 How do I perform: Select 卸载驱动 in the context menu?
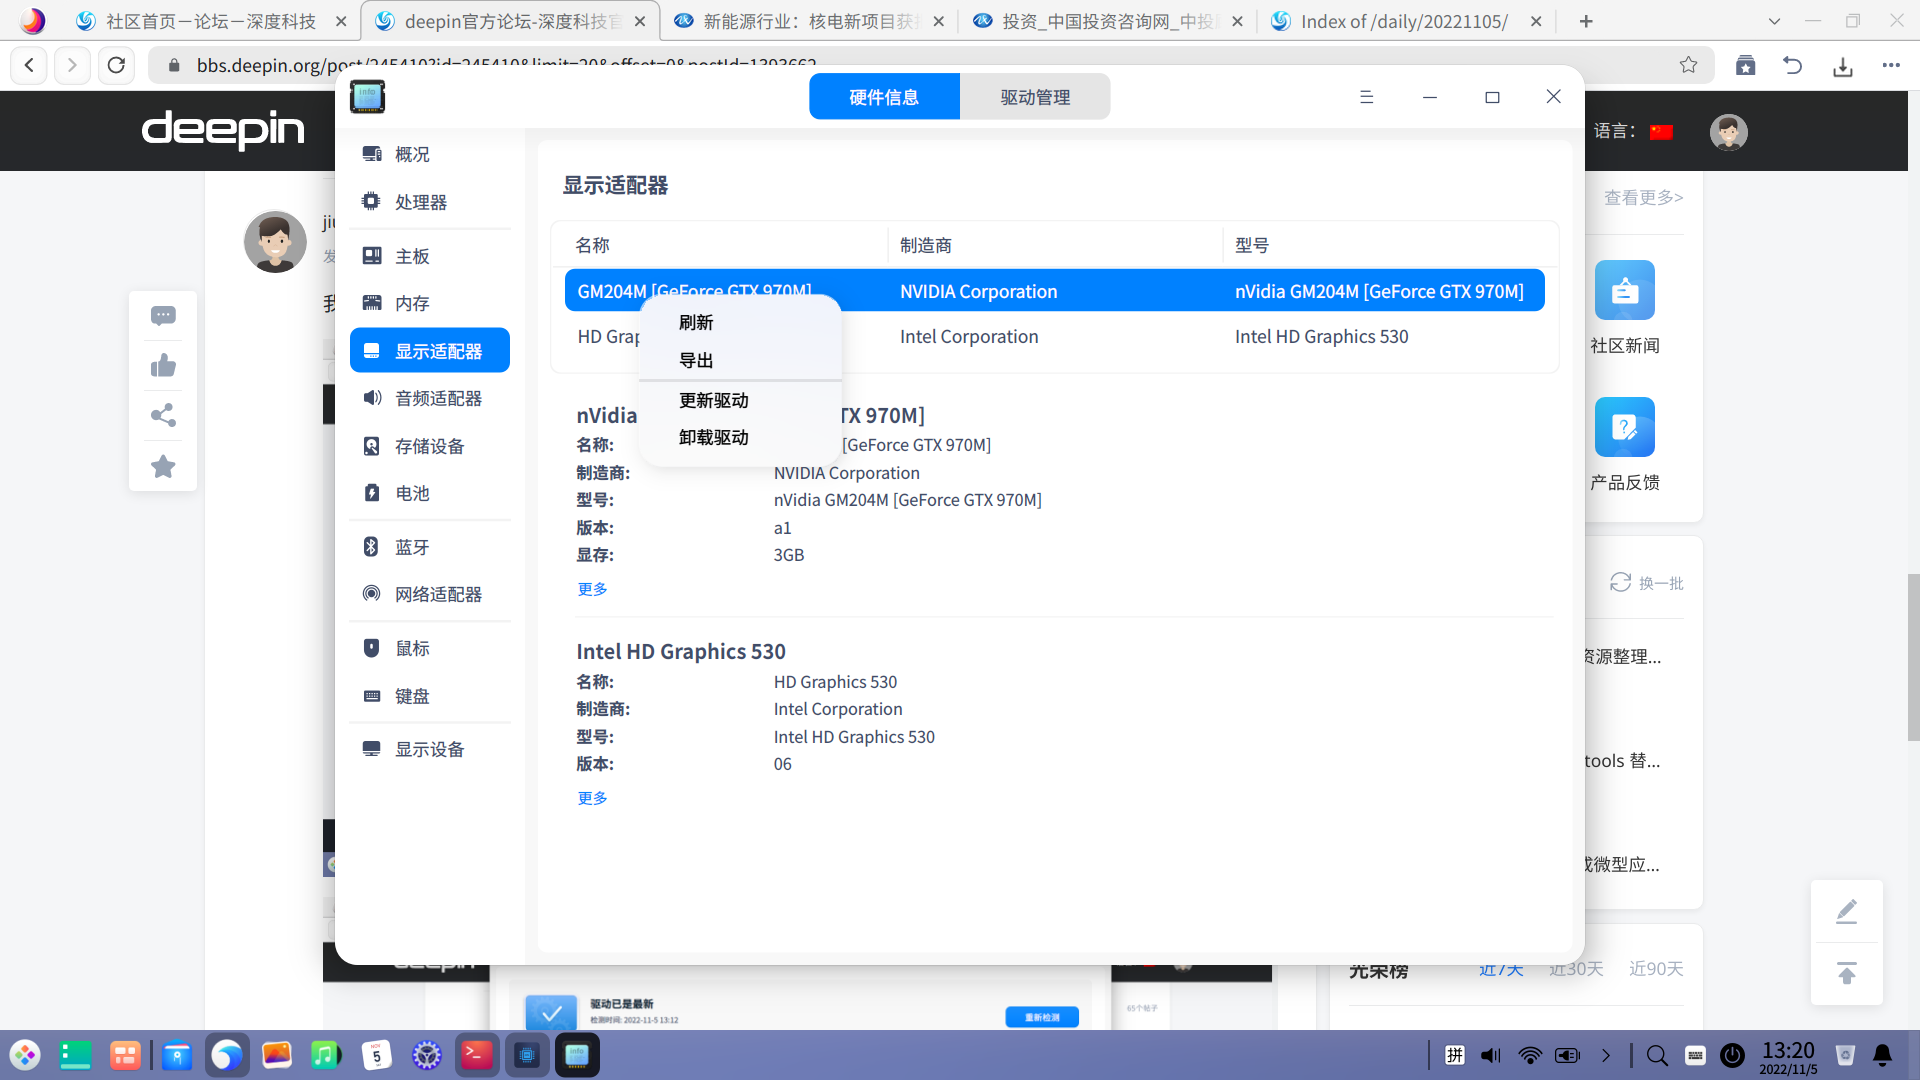tap(713, 437)
